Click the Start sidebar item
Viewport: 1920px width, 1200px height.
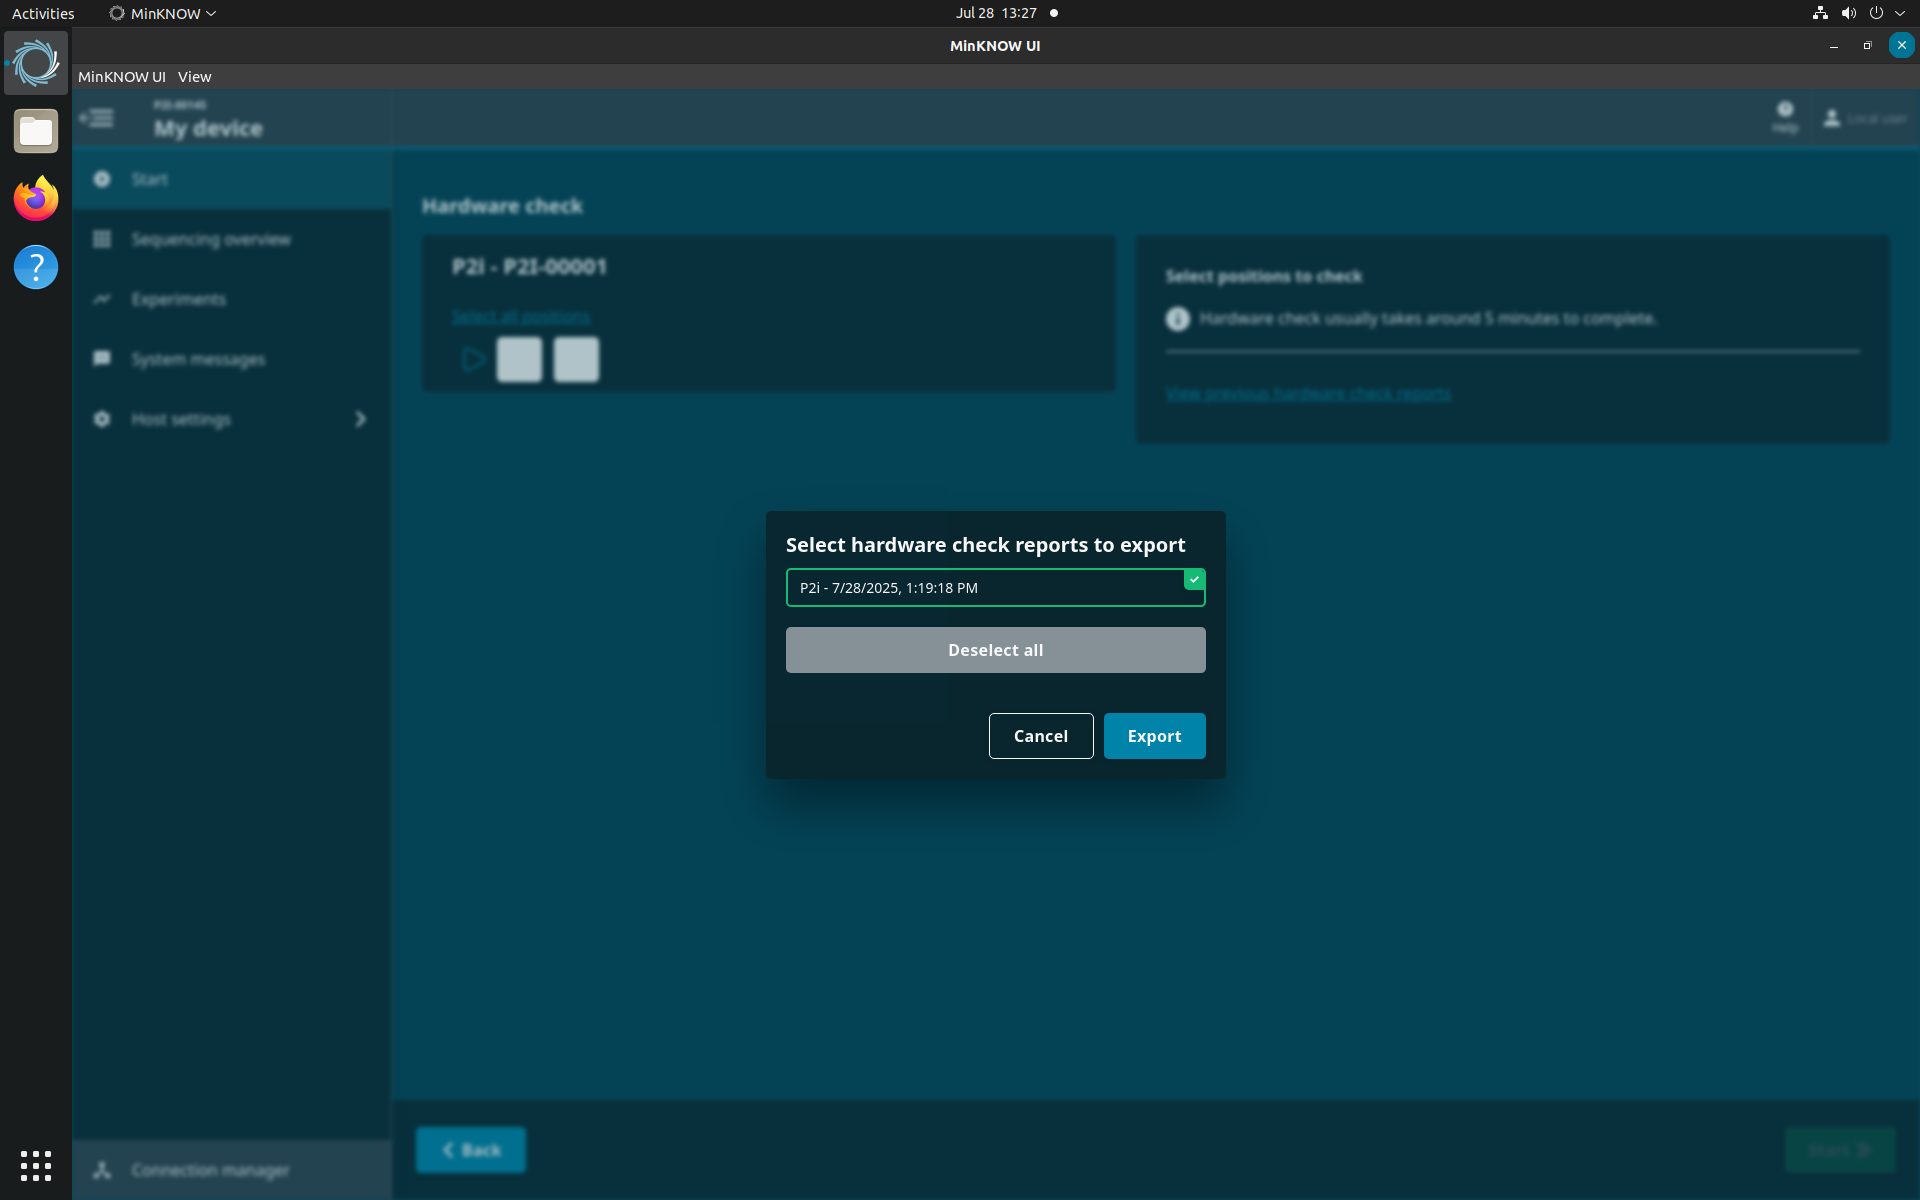click(x=232, y=179)
